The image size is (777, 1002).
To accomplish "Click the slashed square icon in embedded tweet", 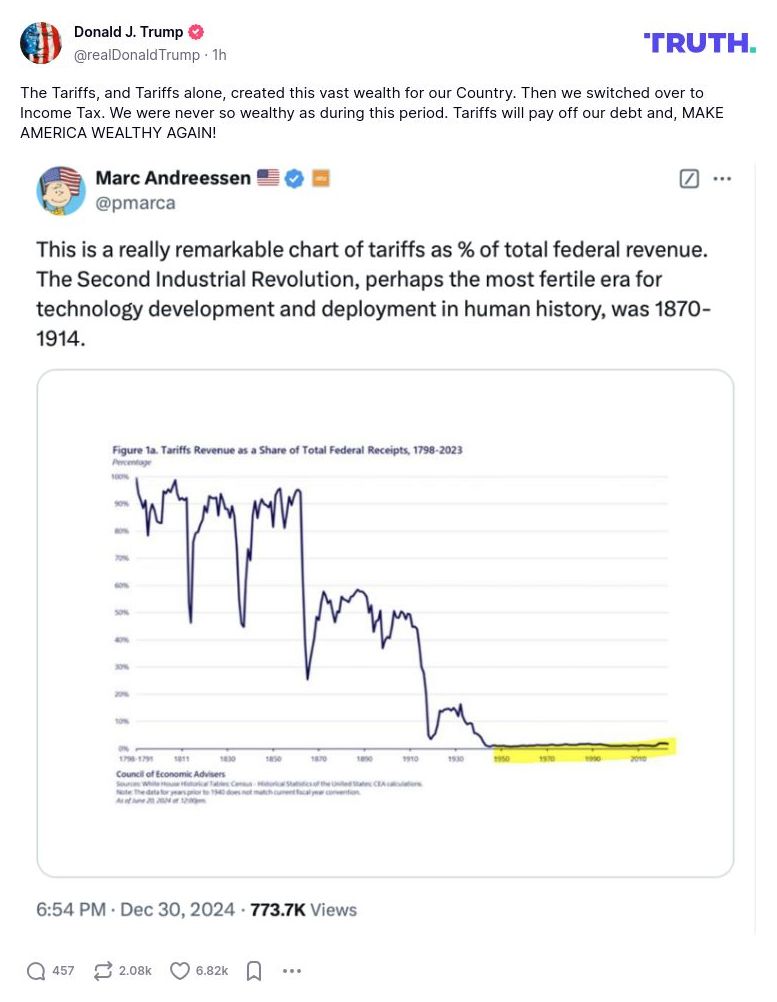I will click(688, 179).
